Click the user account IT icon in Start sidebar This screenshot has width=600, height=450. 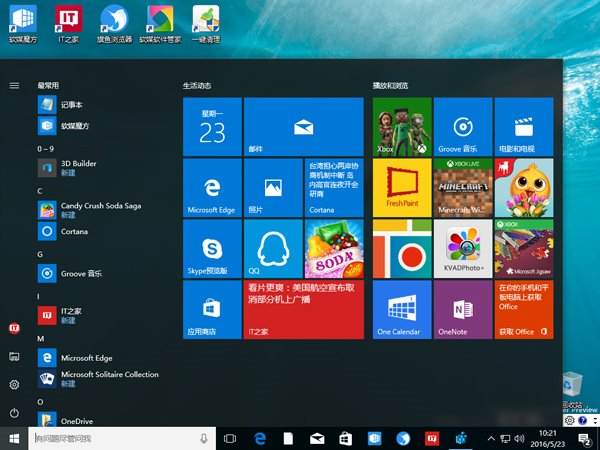point(14,328)
